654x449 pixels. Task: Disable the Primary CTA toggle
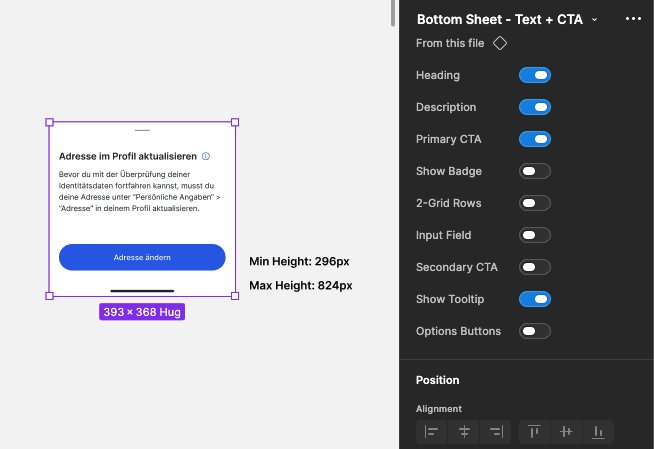535,139
